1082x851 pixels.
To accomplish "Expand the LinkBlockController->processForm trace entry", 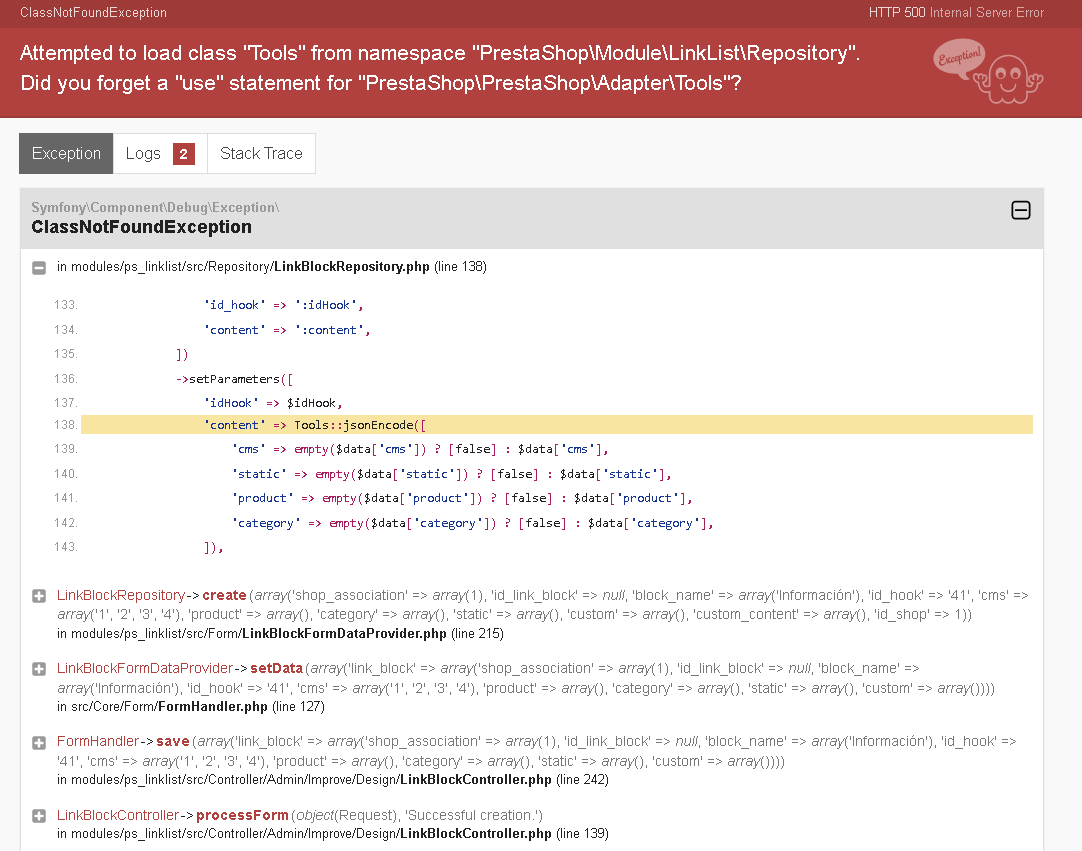I will pos(39,816).
